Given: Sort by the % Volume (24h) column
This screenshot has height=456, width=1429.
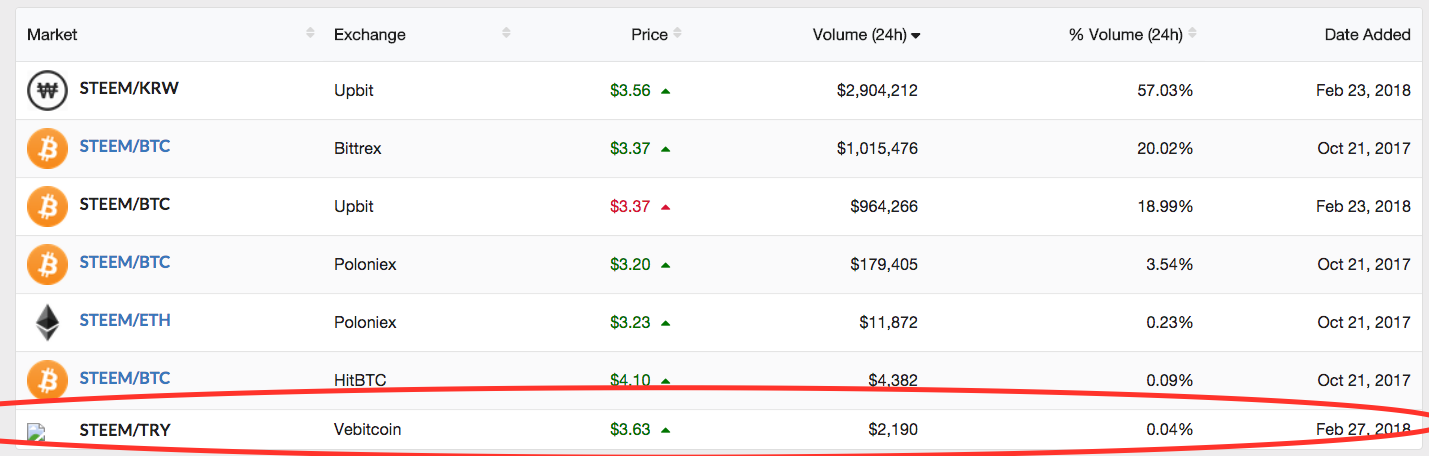Looking at the screenshot, I should [x=1125, y=35].
